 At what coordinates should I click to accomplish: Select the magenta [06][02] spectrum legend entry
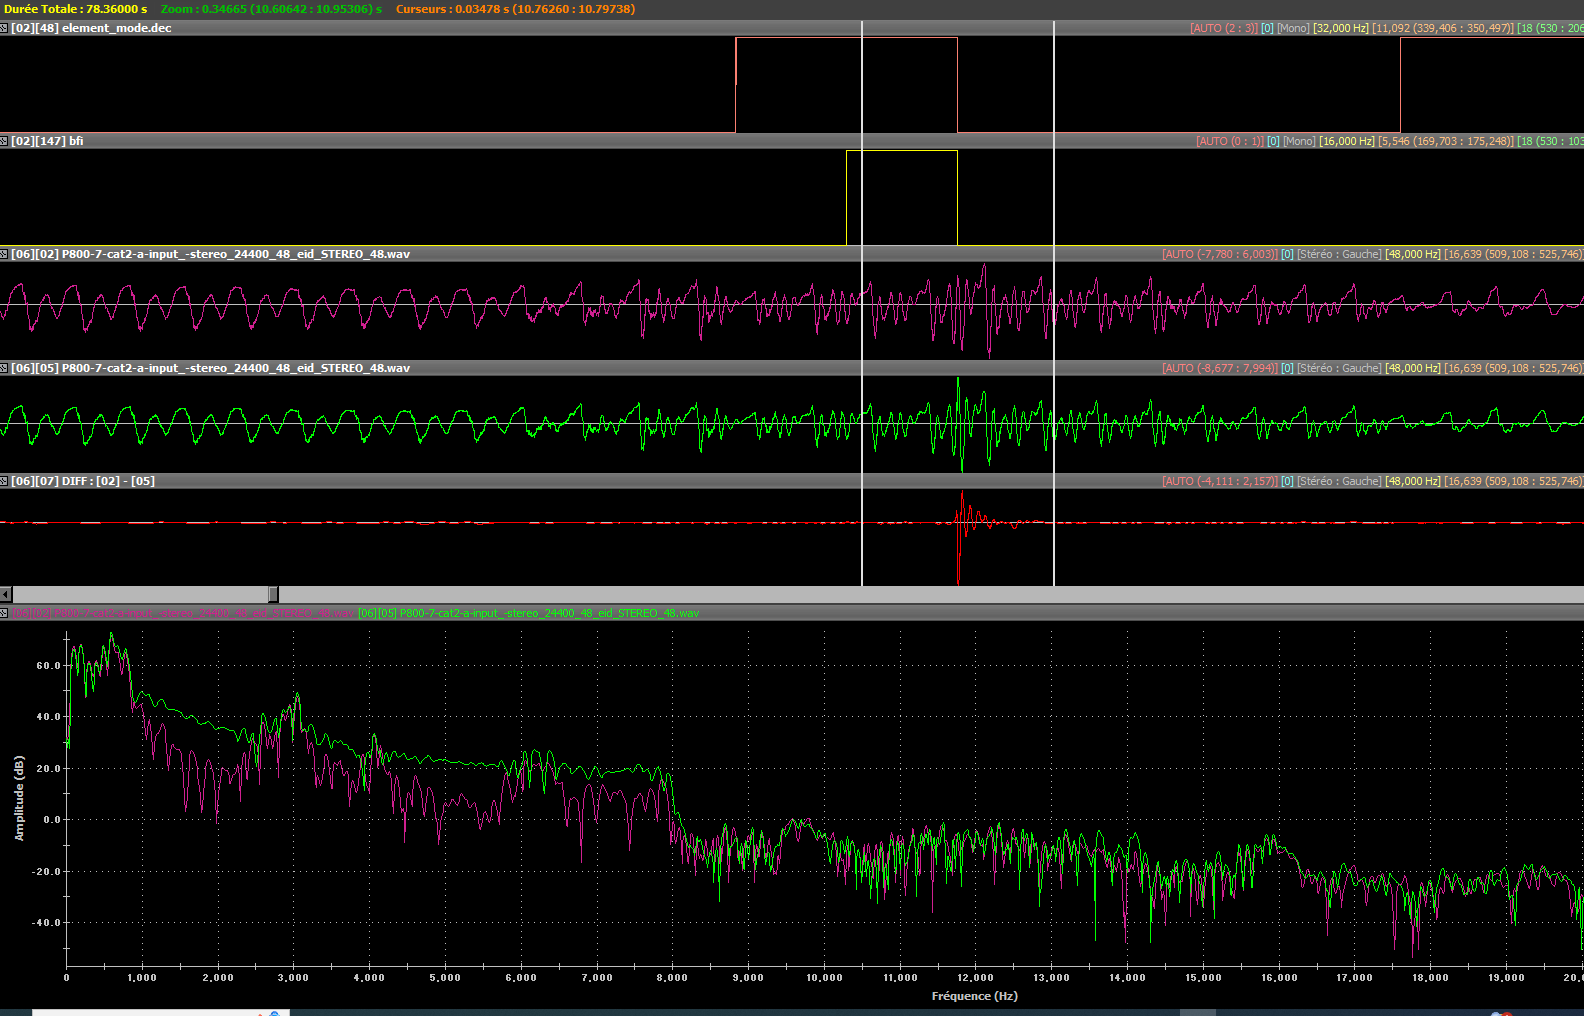coord(183,613)
